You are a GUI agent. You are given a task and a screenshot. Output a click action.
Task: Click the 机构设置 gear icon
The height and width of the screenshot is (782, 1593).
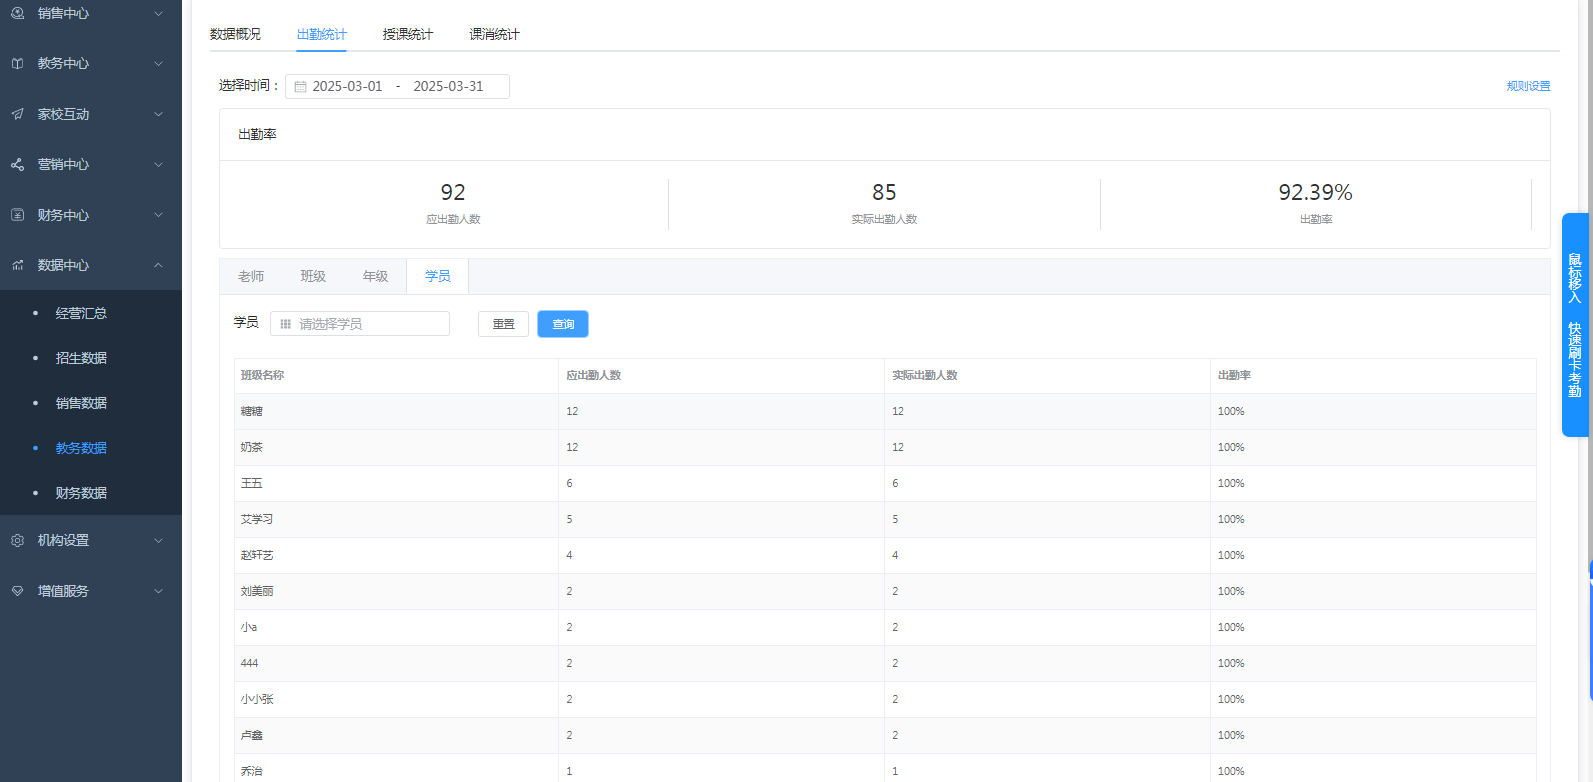(17, 540)
